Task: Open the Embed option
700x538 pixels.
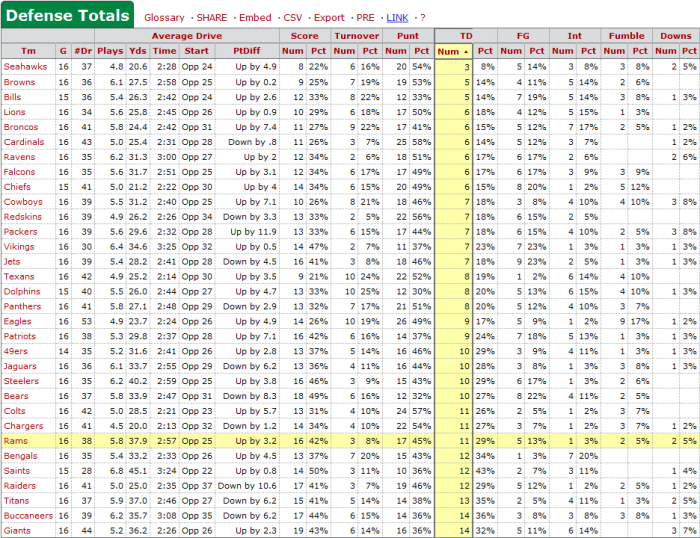Action: (x=255, y=18)
